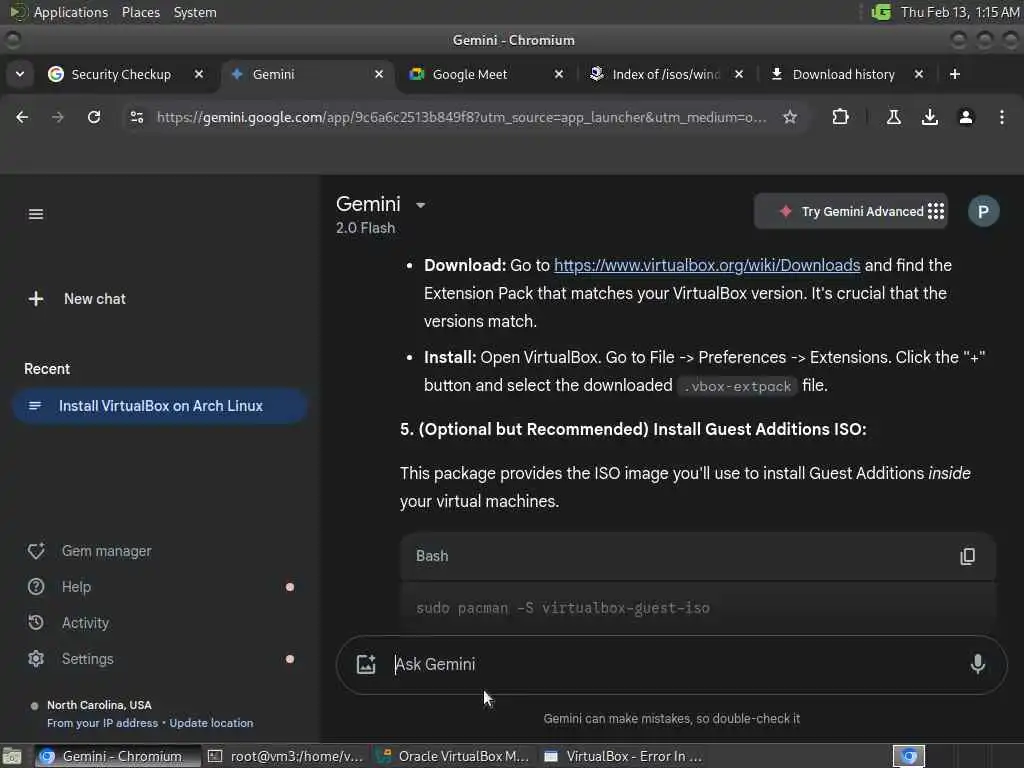Open Gem manager
Image resolution: width=1024 pixels, height=768 pixels.
pos(89,551)
